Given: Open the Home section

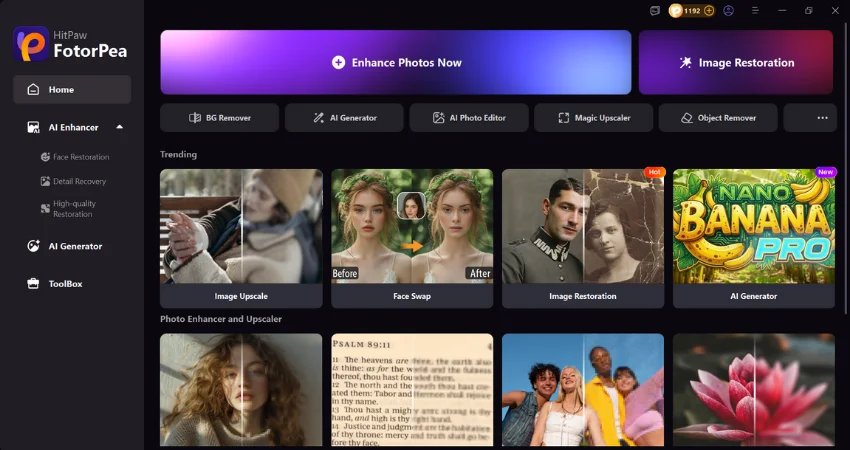Looking at the screenshot, I should point(72,89).
